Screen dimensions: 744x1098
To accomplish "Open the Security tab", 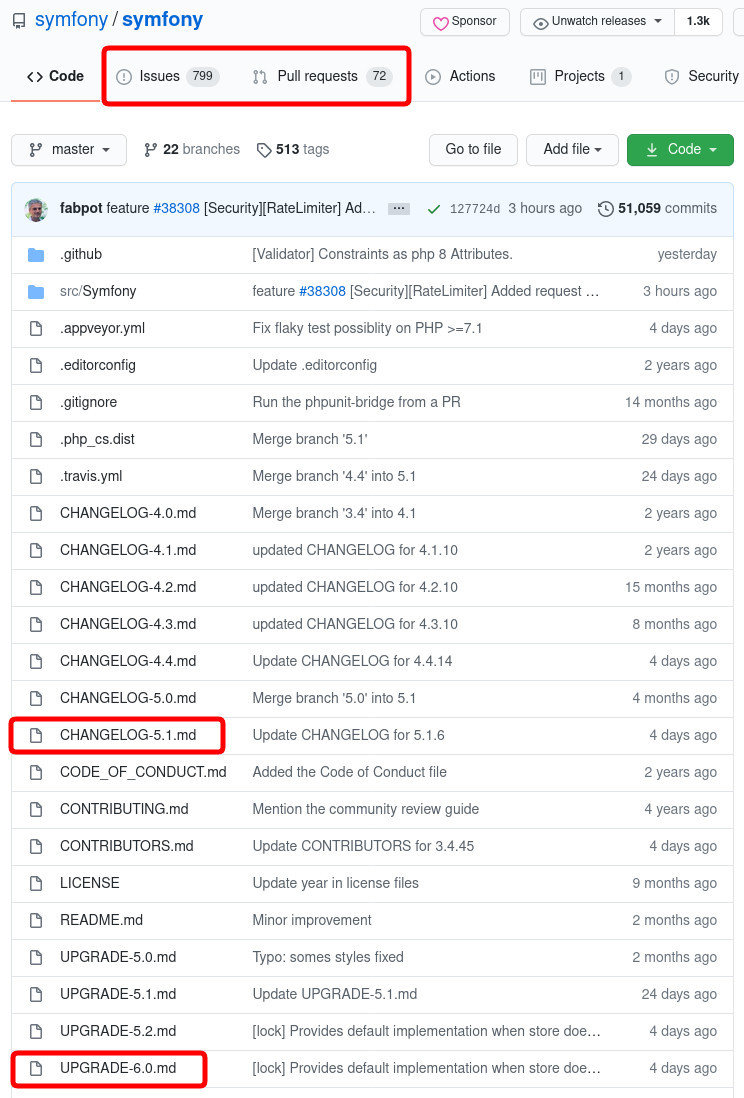I will tap(701, 76).
